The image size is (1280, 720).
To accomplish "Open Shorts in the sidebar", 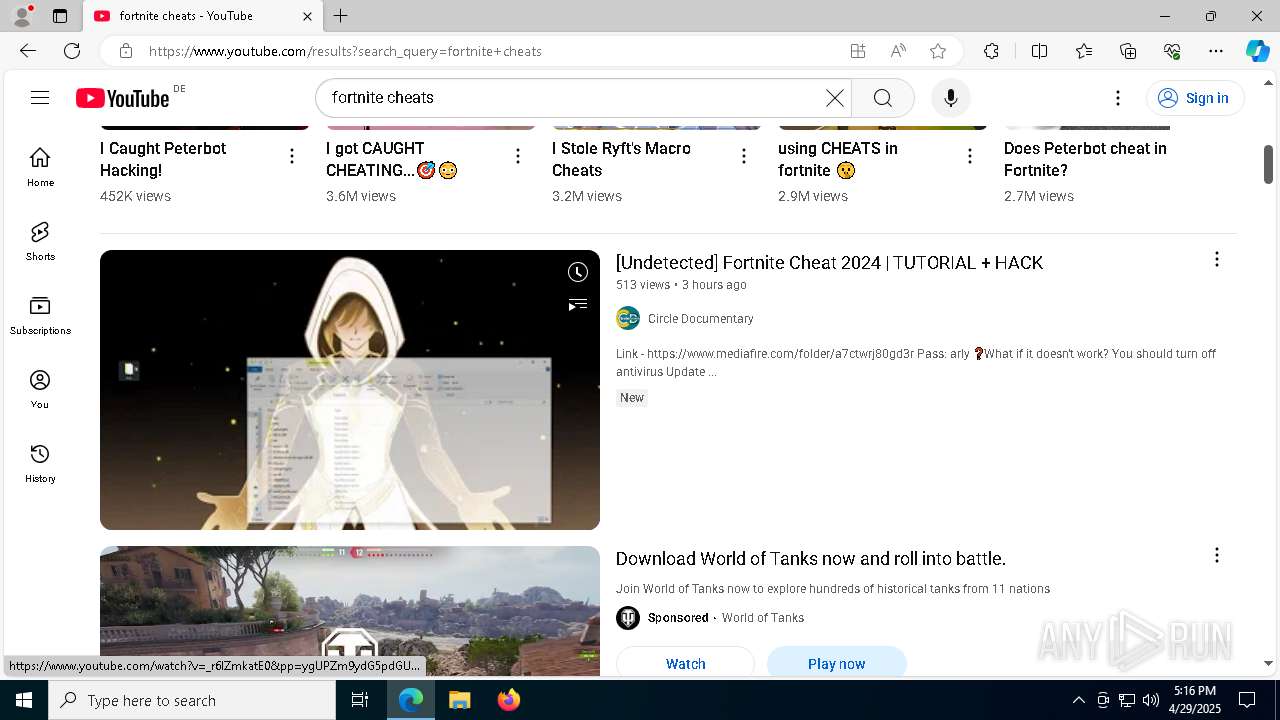I will point(40,241).
